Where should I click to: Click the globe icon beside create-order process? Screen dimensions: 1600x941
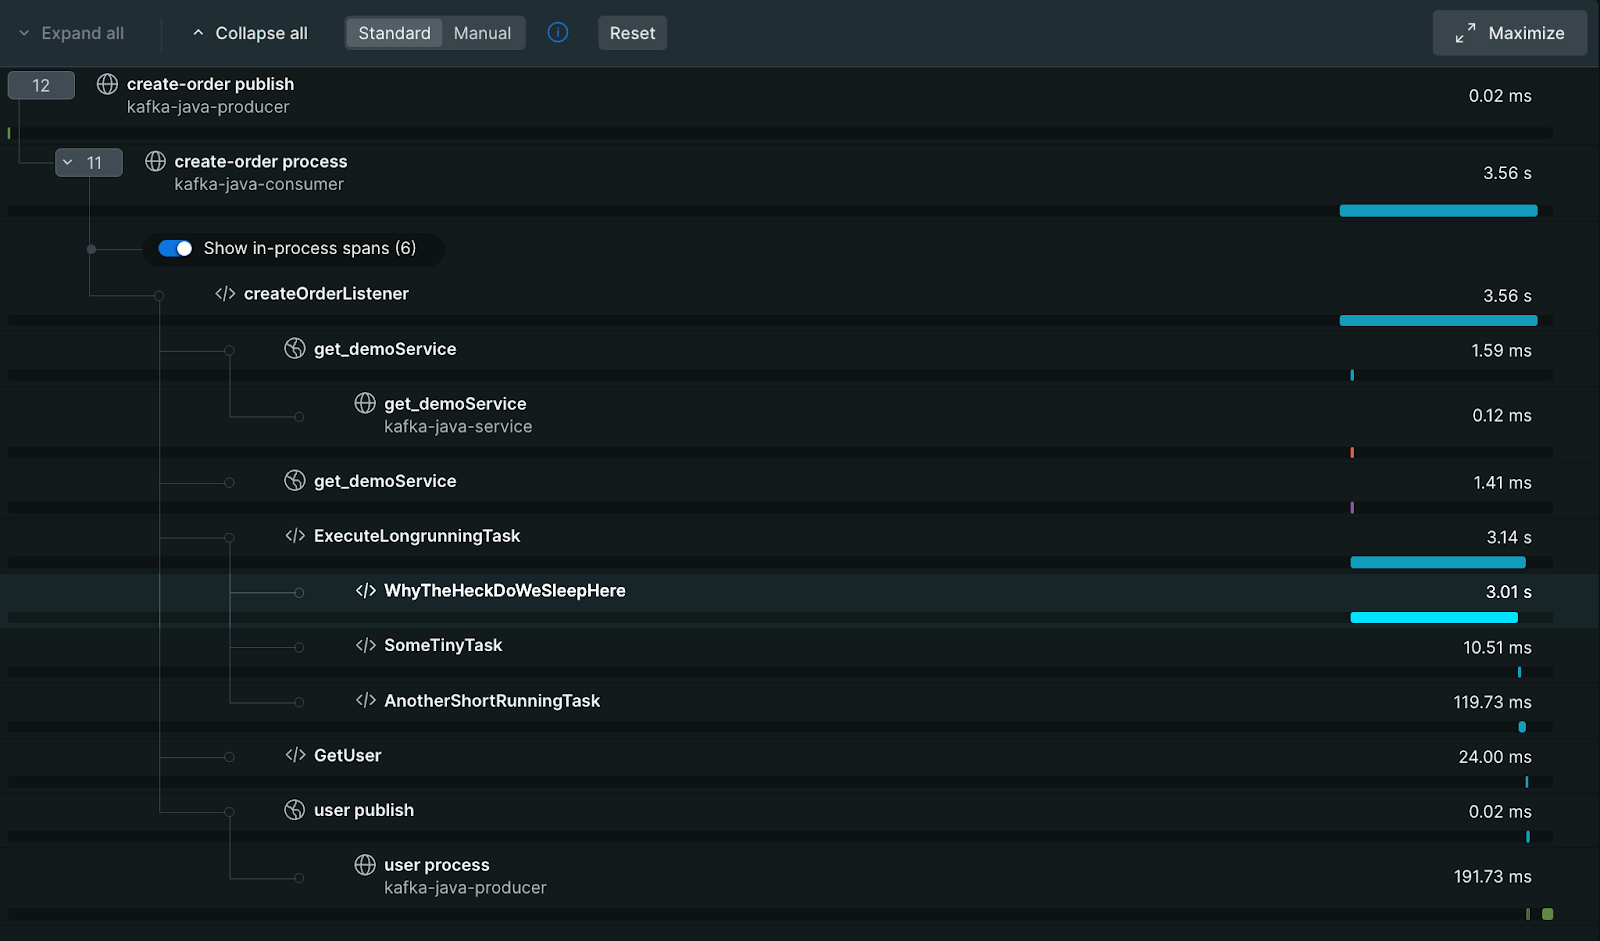point(155,161)
